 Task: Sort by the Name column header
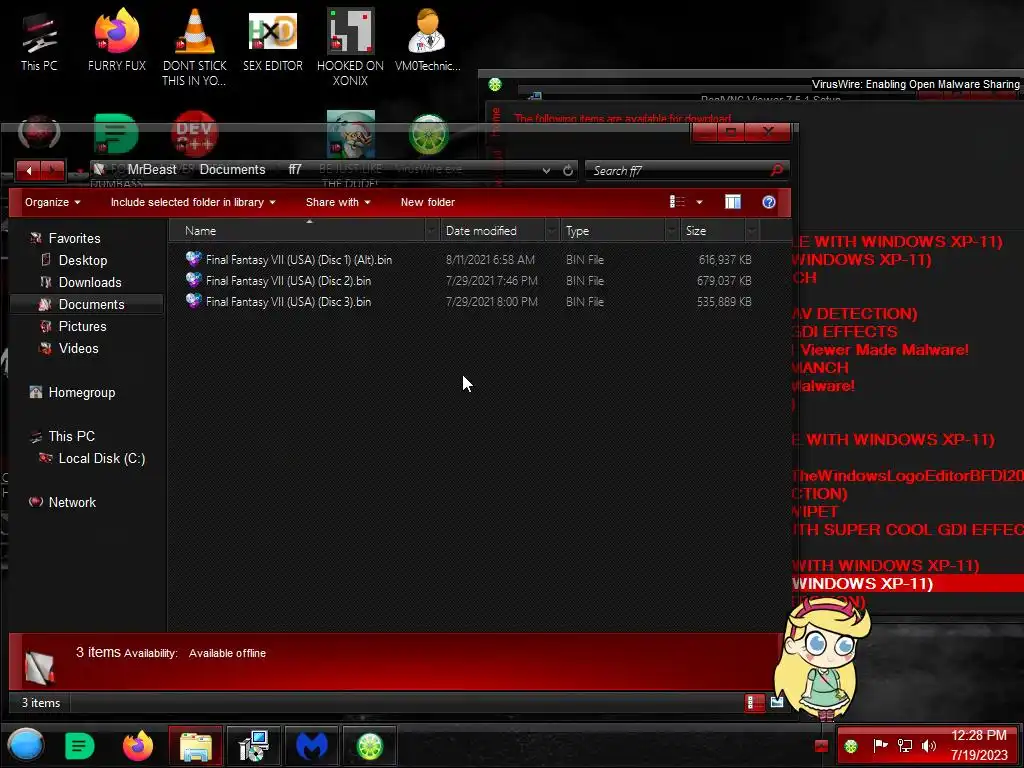(297, 231)
